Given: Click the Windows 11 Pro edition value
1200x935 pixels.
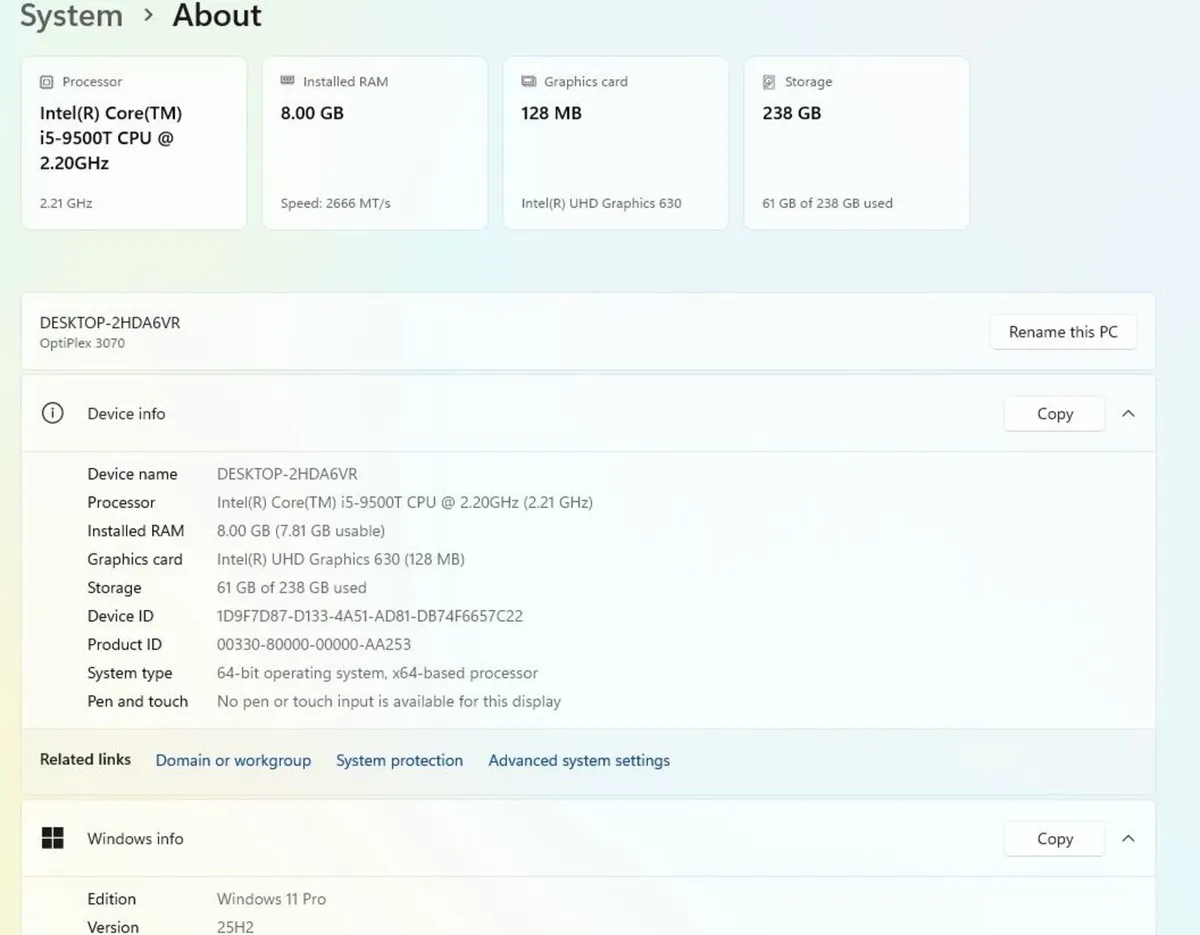Looking at the screenshot, I should point(271,899).
